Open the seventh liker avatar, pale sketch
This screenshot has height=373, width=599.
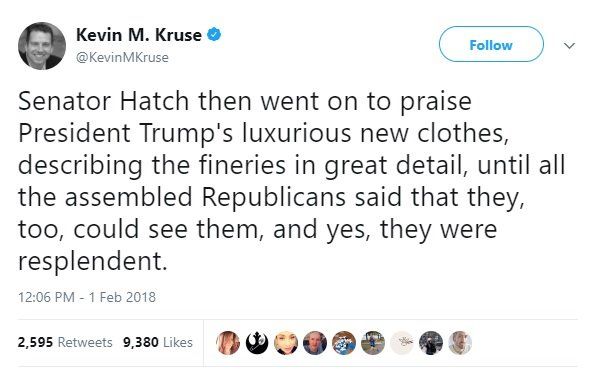[x=402, y=343]
